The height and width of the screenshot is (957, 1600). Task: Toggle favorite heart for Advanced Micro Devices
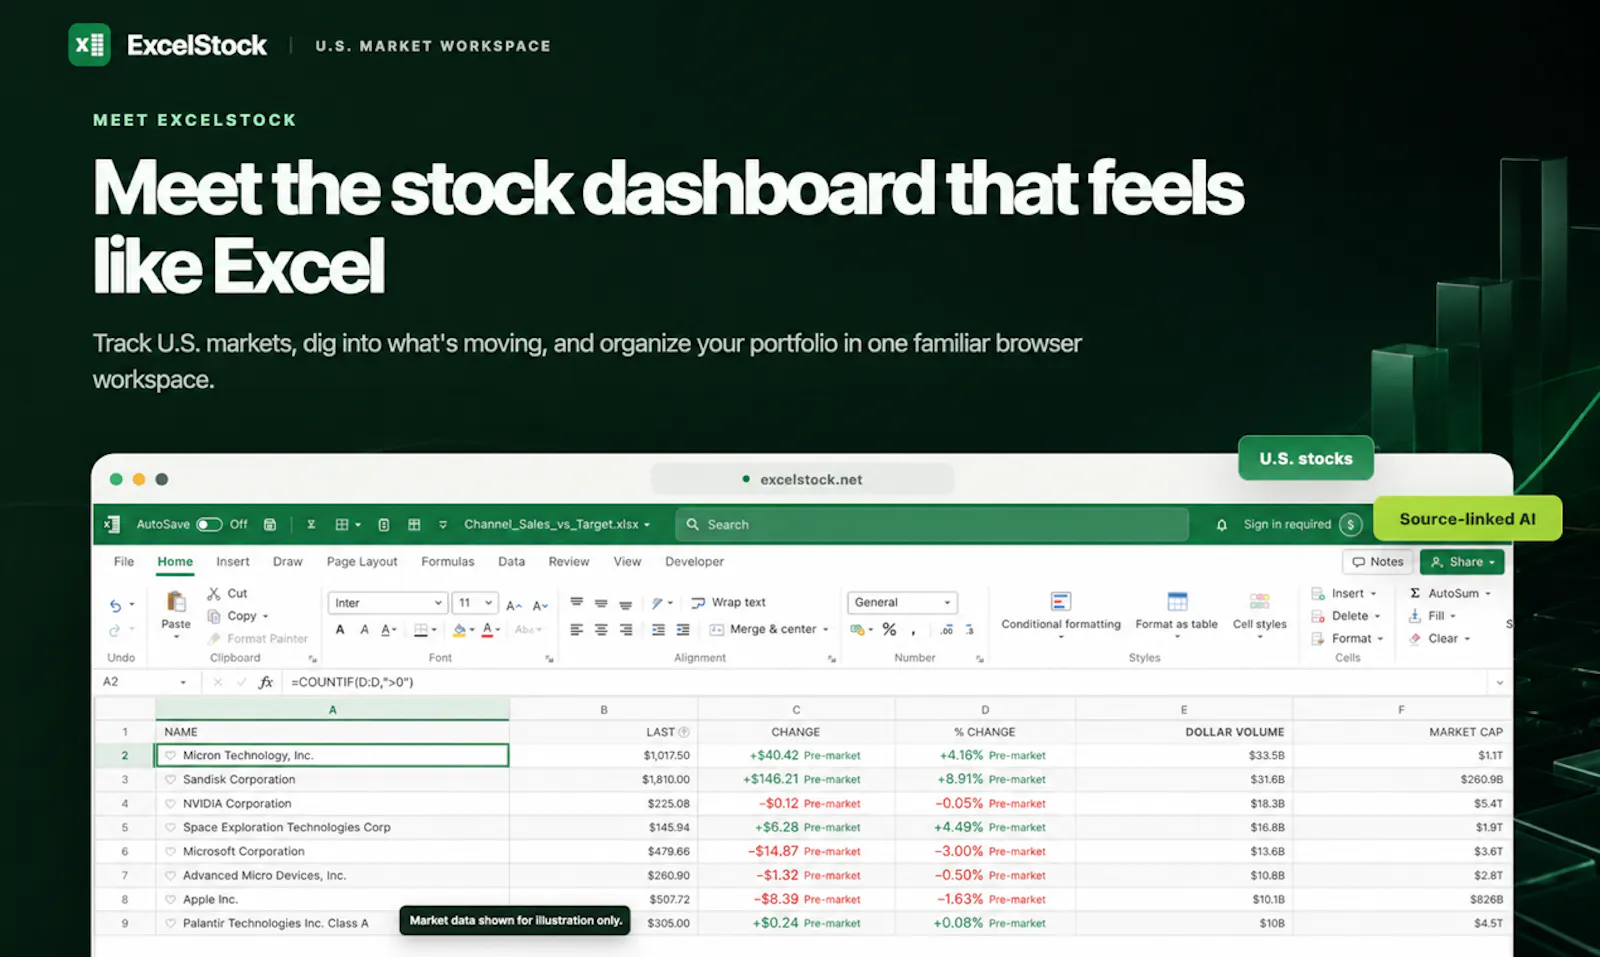[x=171, y=875]
